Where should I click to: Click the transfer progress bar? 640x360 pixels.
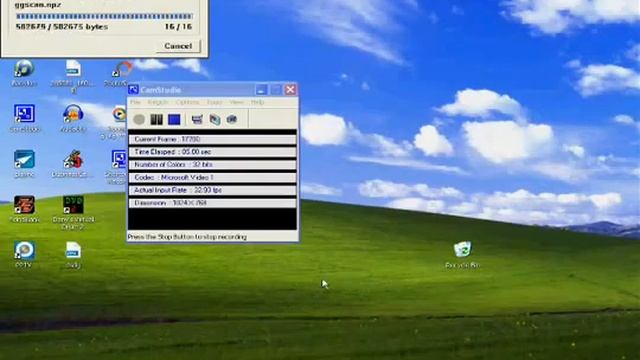click(x=104, y=16)
